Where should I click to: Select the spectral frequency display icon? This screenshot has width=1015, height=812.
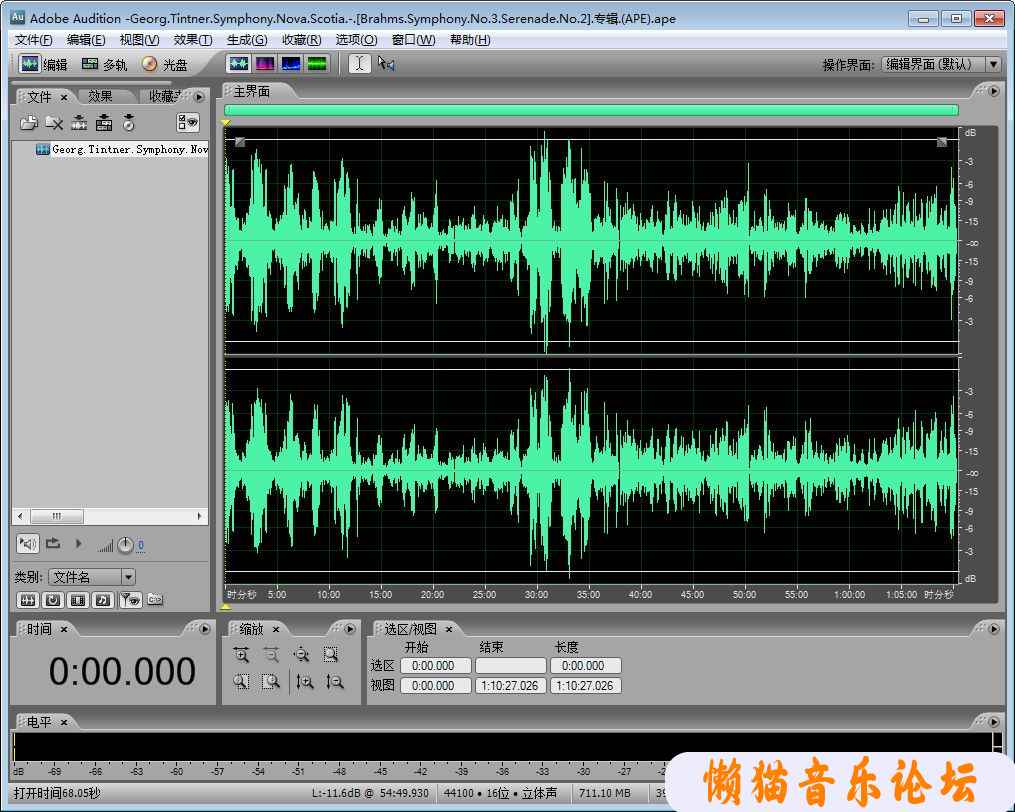point(265,63)
